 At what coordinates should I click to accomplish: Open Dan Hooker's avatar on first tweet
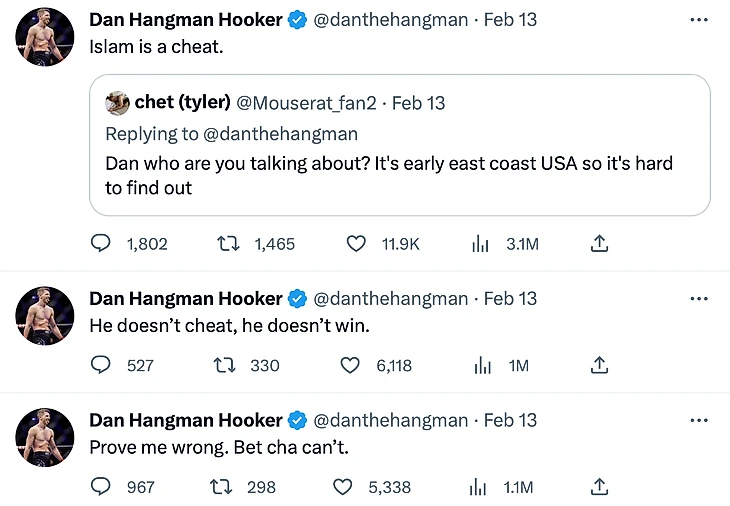tap(45, 37)
